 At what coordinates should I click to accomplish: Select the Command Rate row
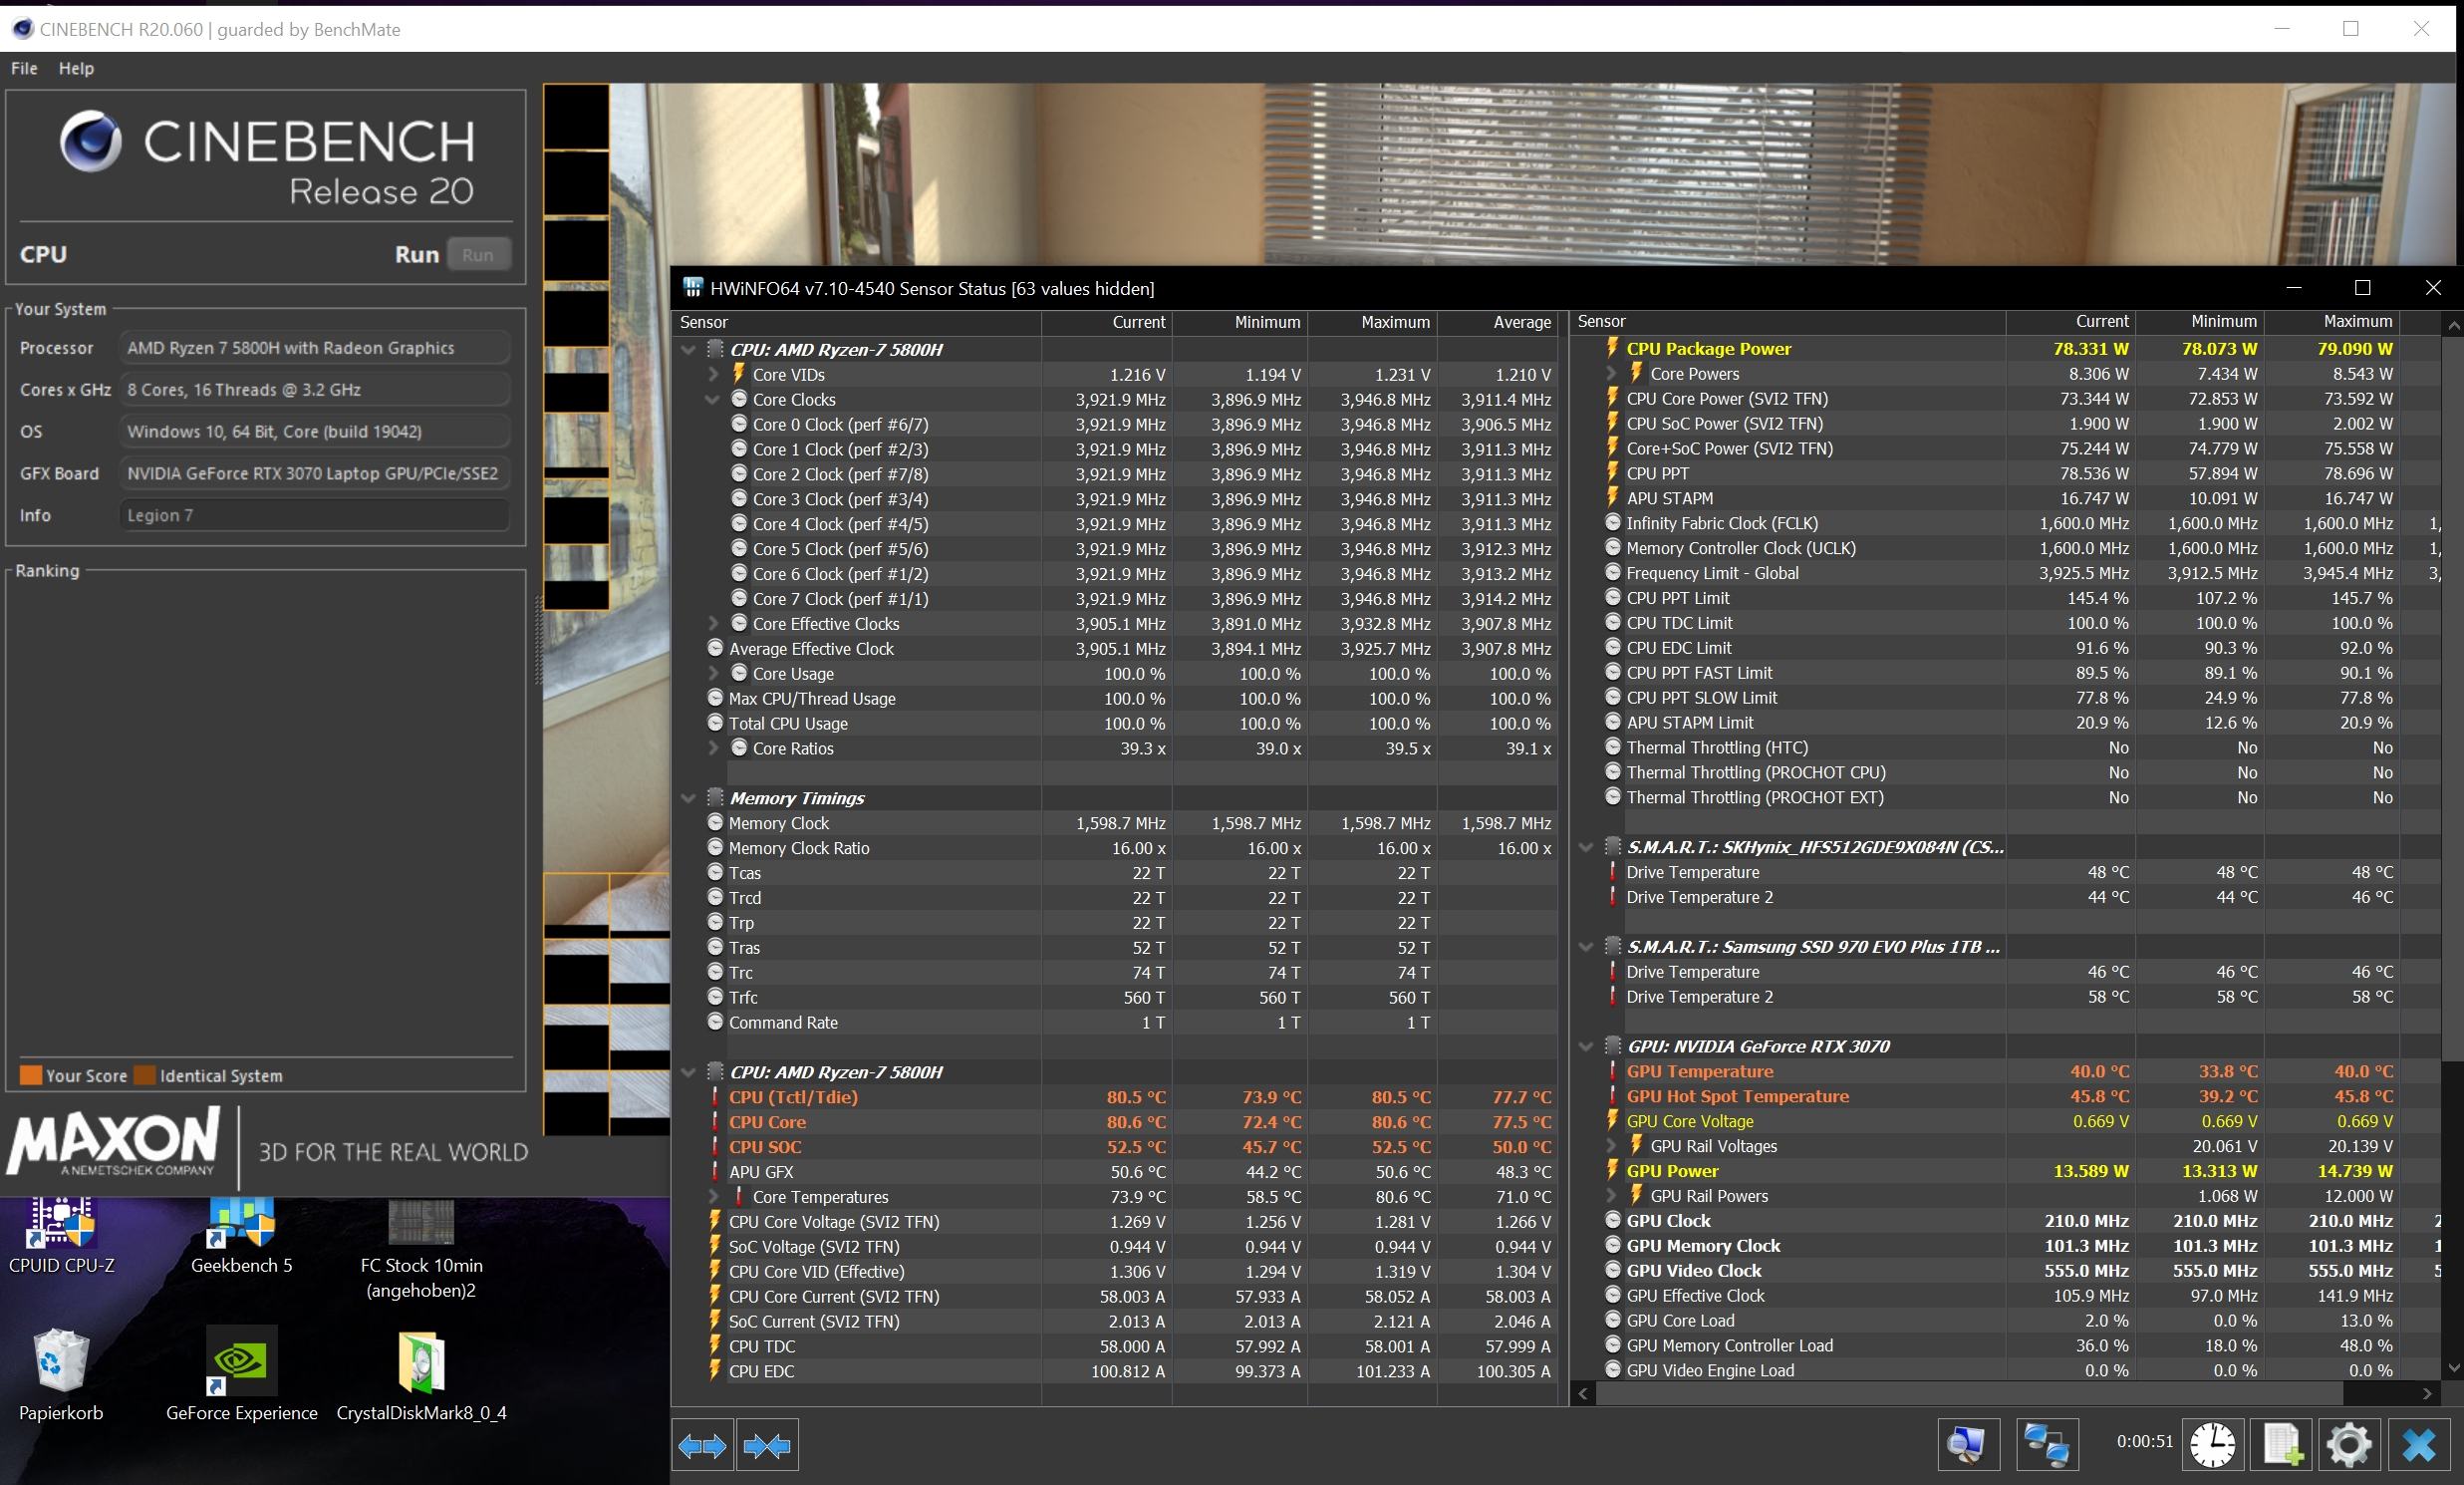[x=1115, y=1022]
